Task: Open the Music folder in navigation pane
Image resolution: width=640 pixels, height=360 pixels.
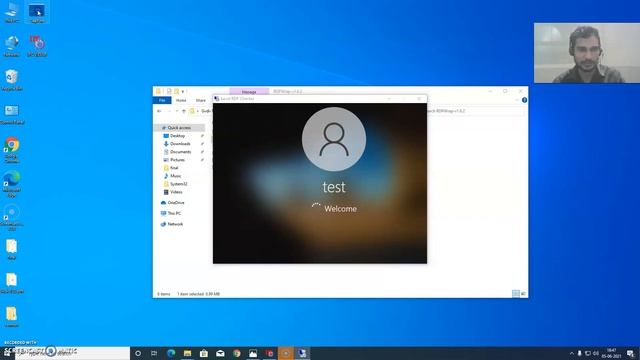Action: pyautogui.click(x=176, y=176)
